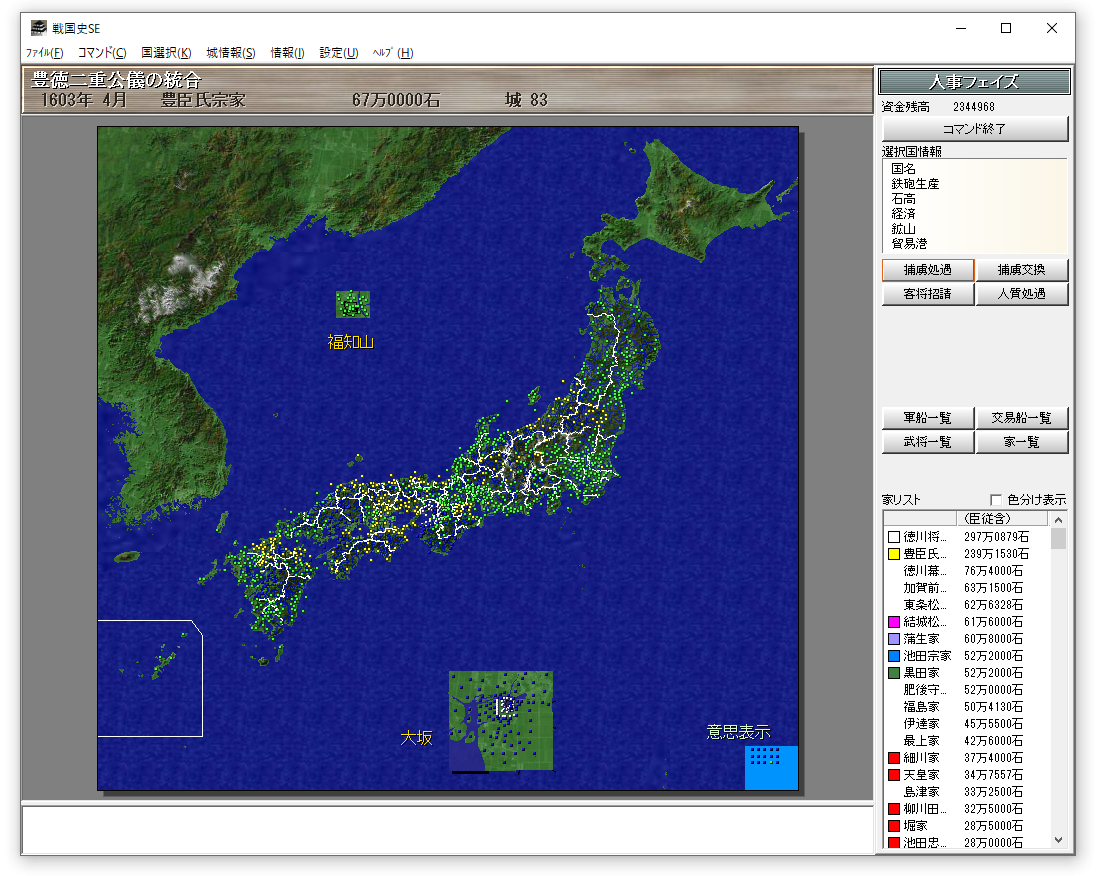Click the 戦国史SE app icon in title bar
This screenshot has height=876, width=1096.
pos(39,28)
